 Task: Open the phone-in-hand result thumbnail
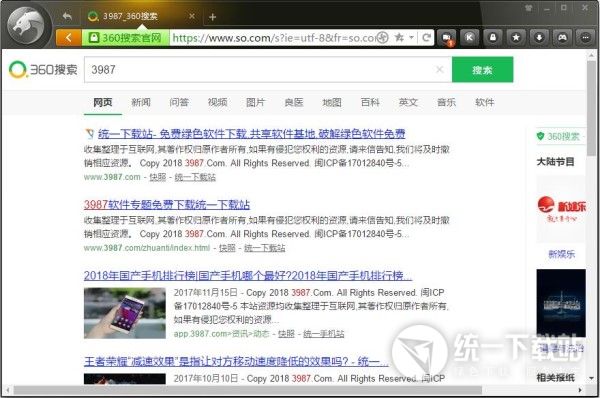[125, 313]
